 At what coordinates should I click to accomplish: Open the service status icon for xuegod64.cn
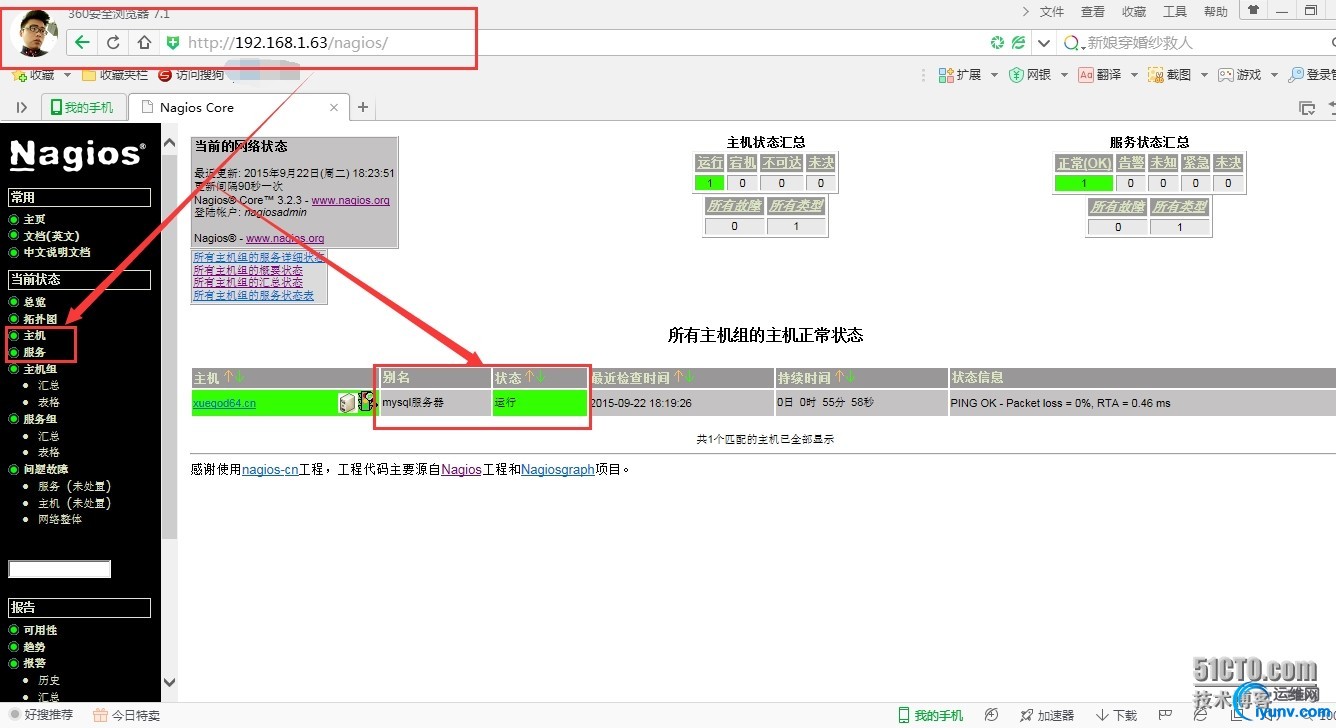tap(367, 402)
